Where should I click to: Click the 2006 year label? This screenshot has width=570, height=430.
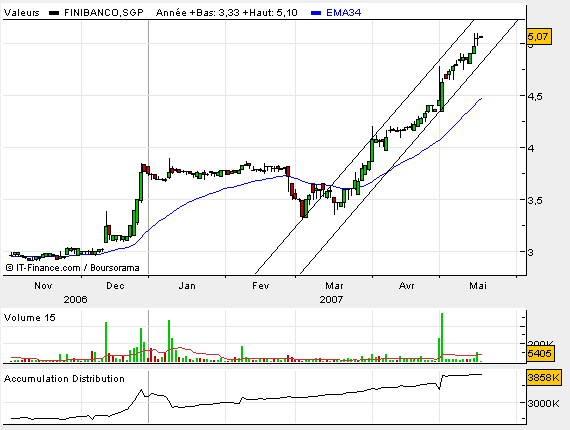[x=76, y=300]
